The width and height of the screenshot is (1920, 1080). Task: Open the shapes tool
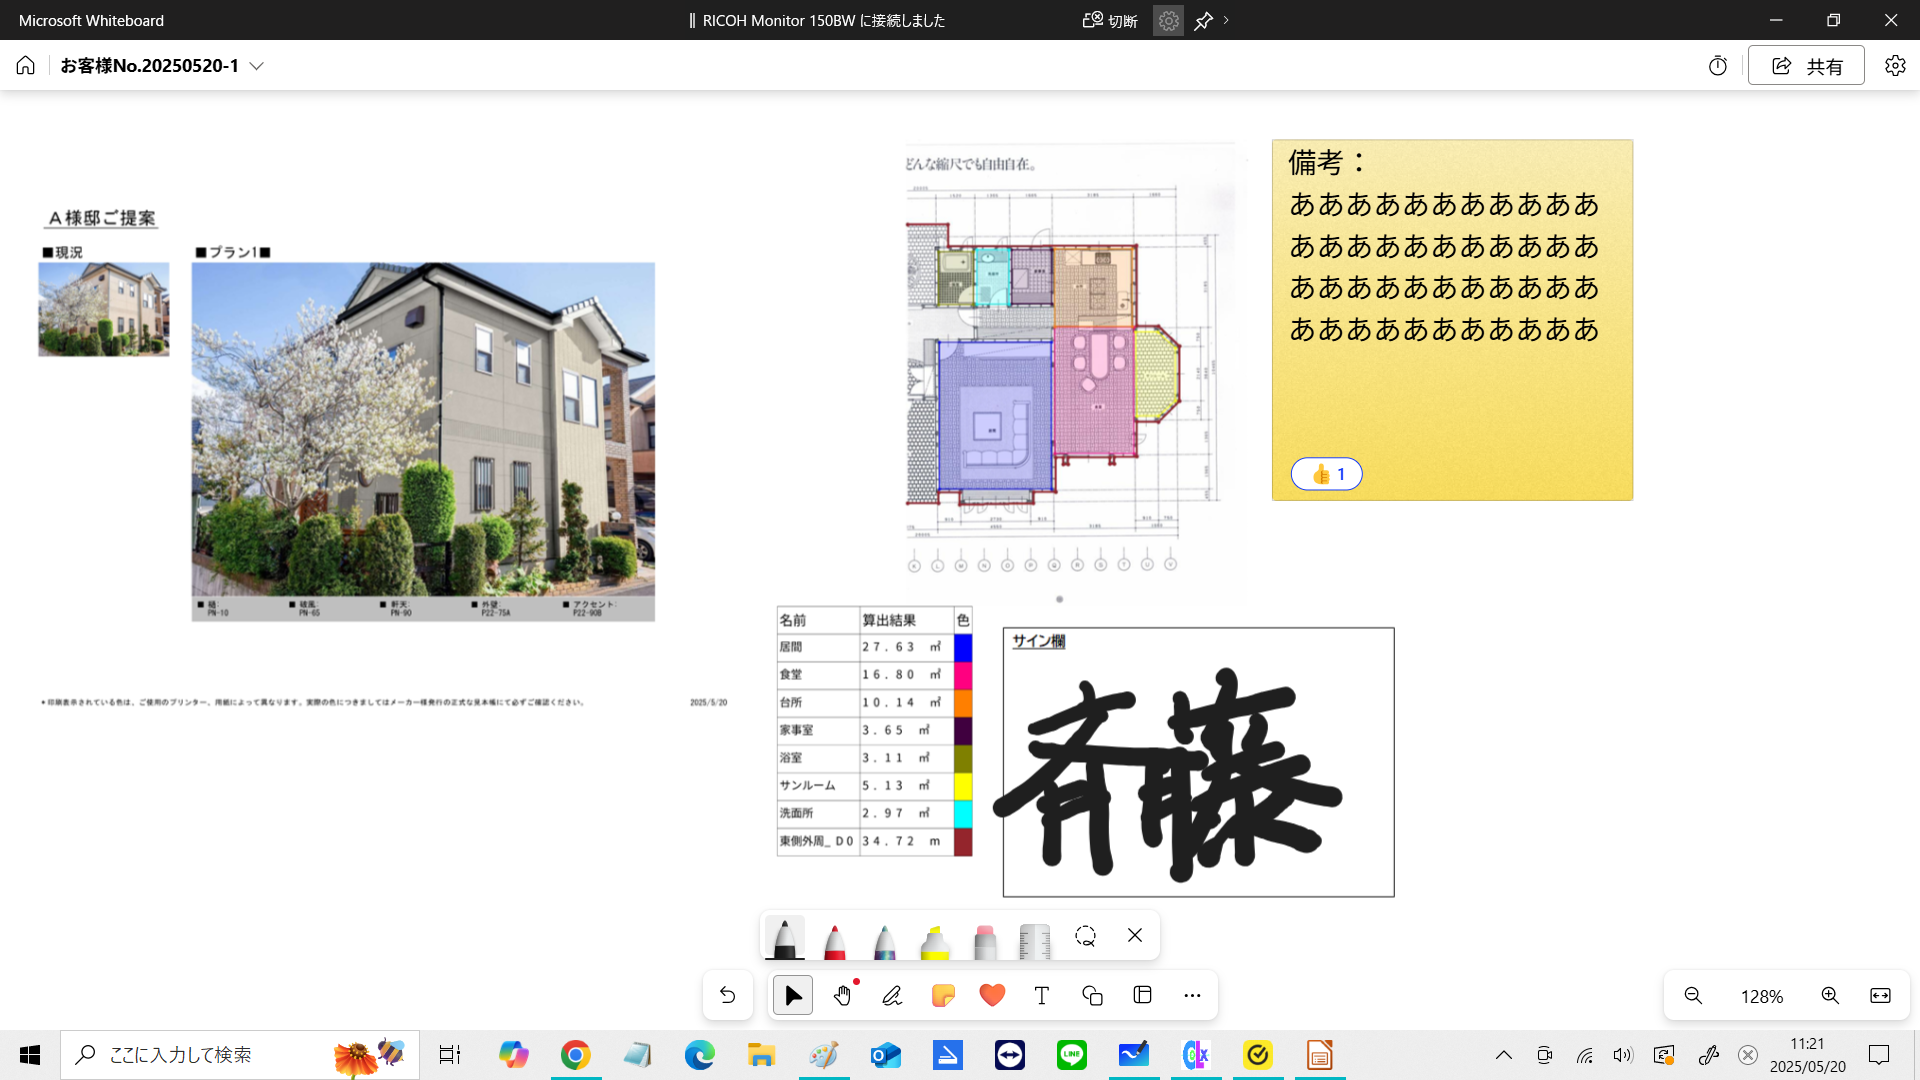[1092, 996]
